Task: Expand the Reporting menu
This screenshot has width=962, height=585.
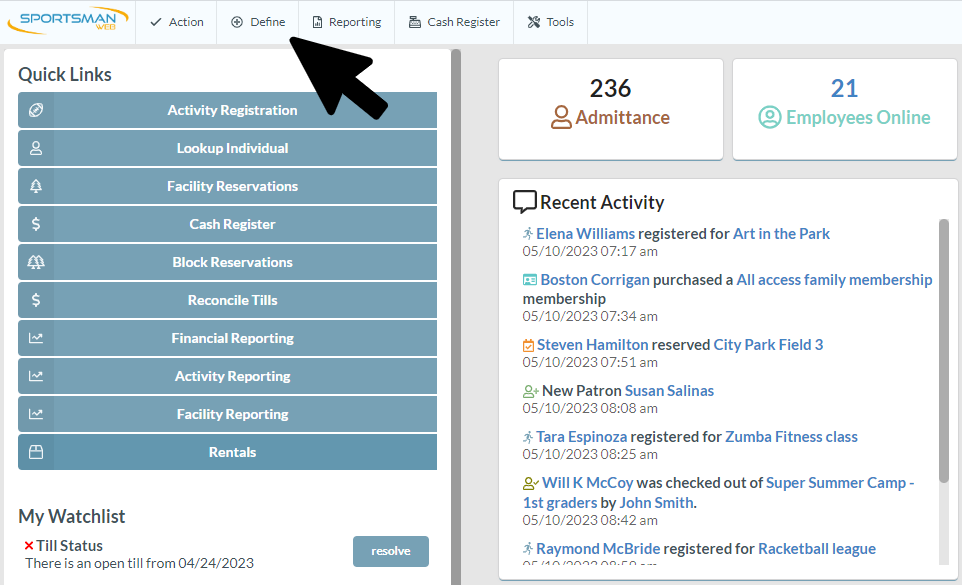Action: (x=346, y=22)
